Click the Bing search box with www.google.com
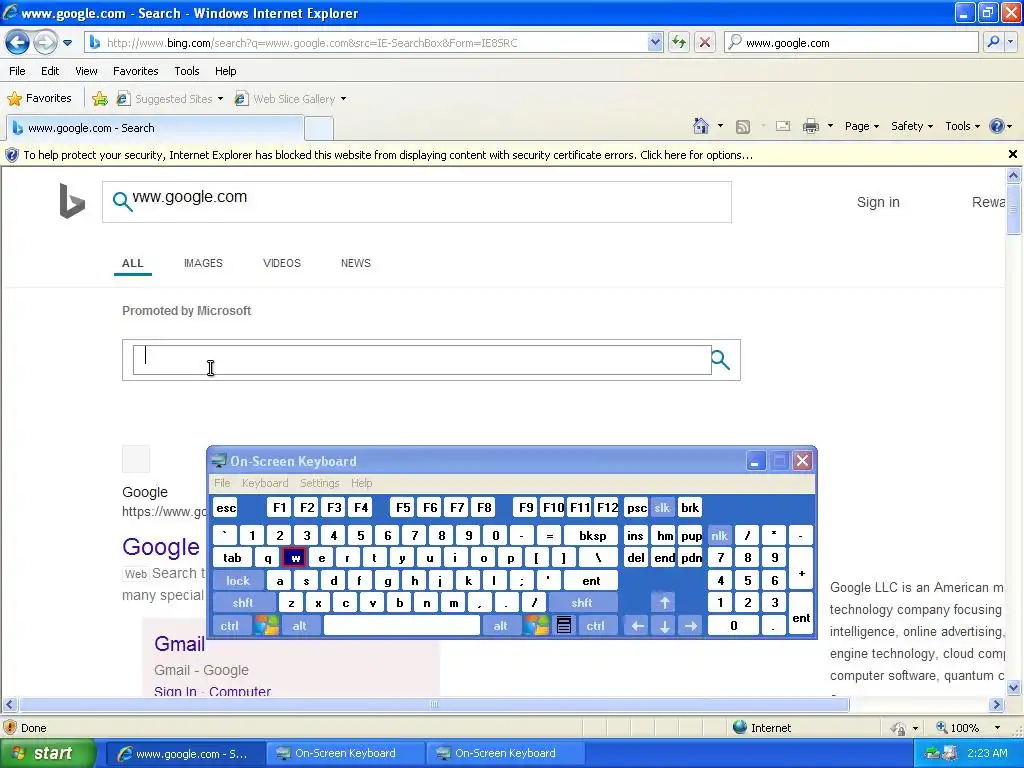 point(417,202)
